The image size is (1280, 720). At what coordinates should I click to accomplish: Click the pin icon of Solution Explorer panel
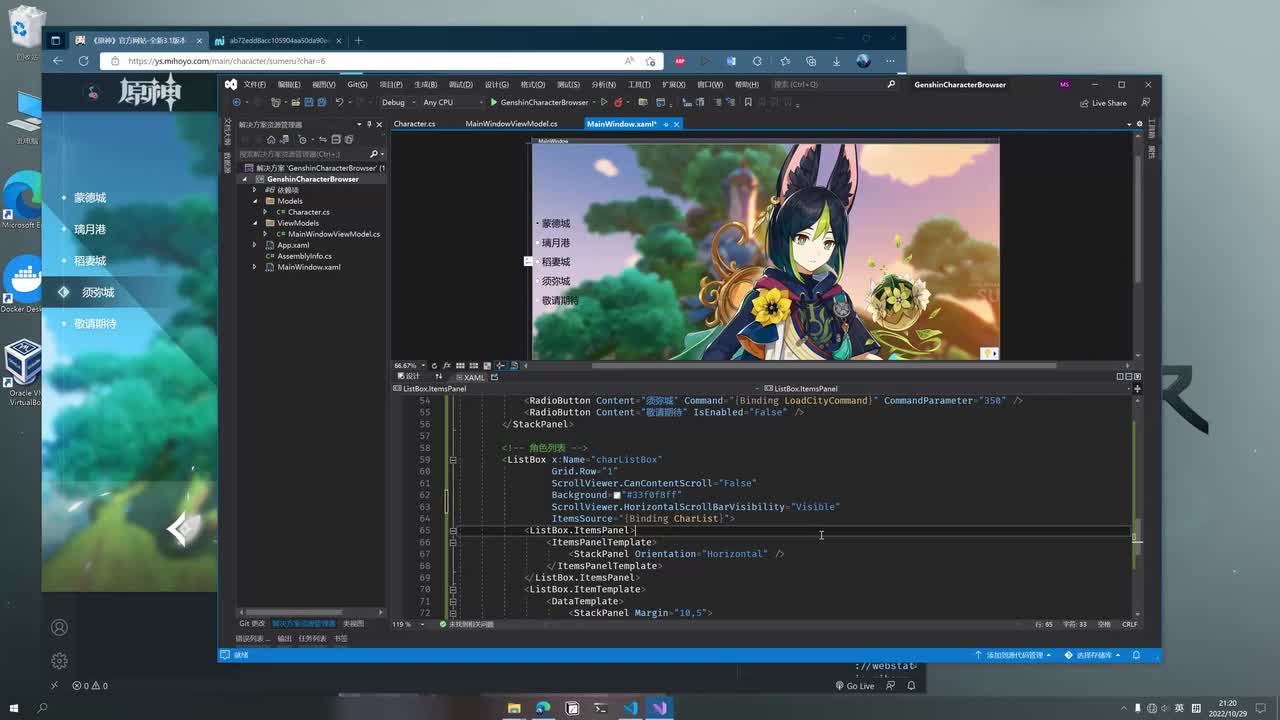point(370,124)
